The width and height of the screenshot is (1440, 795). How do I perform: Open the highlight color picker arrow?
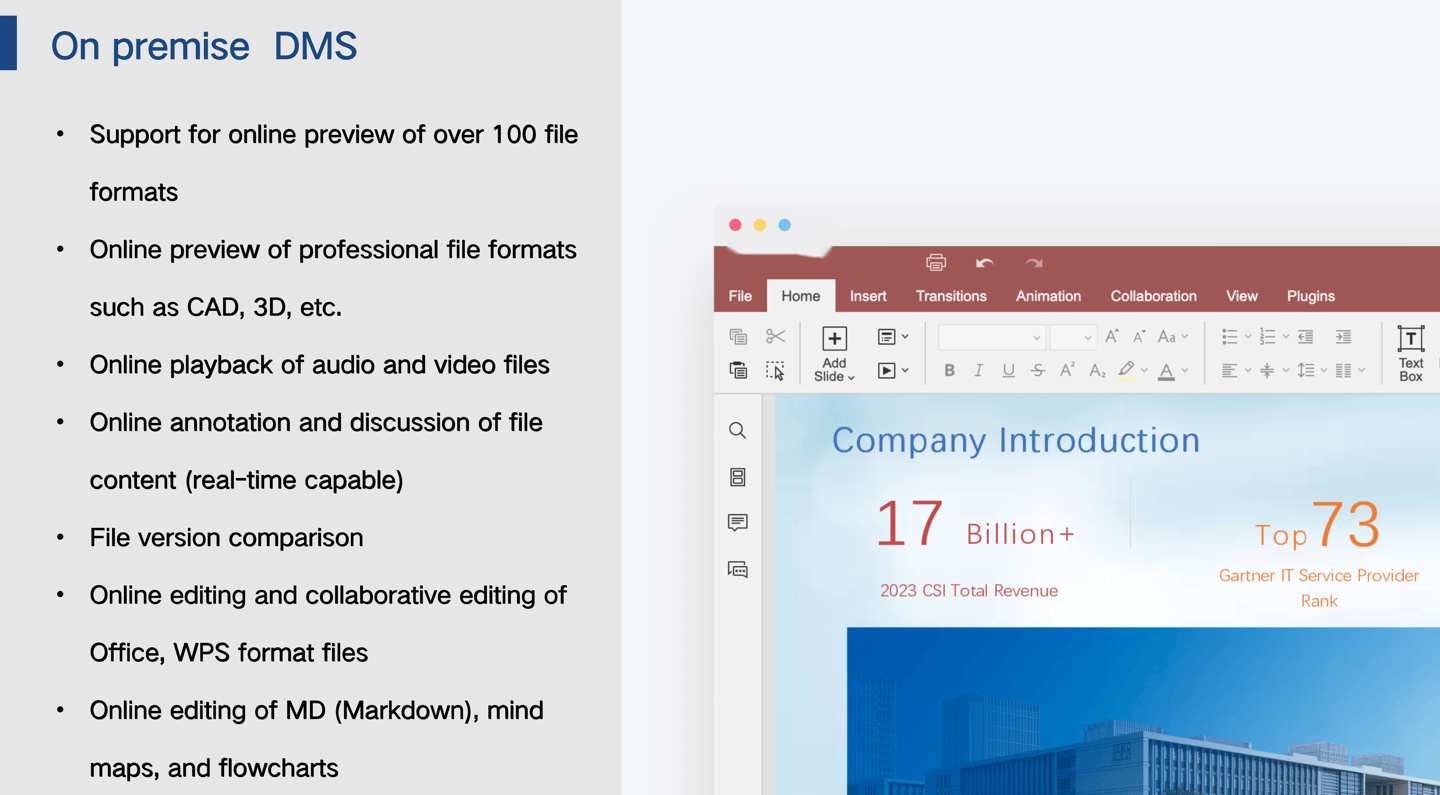click(x=1145, y=371)
